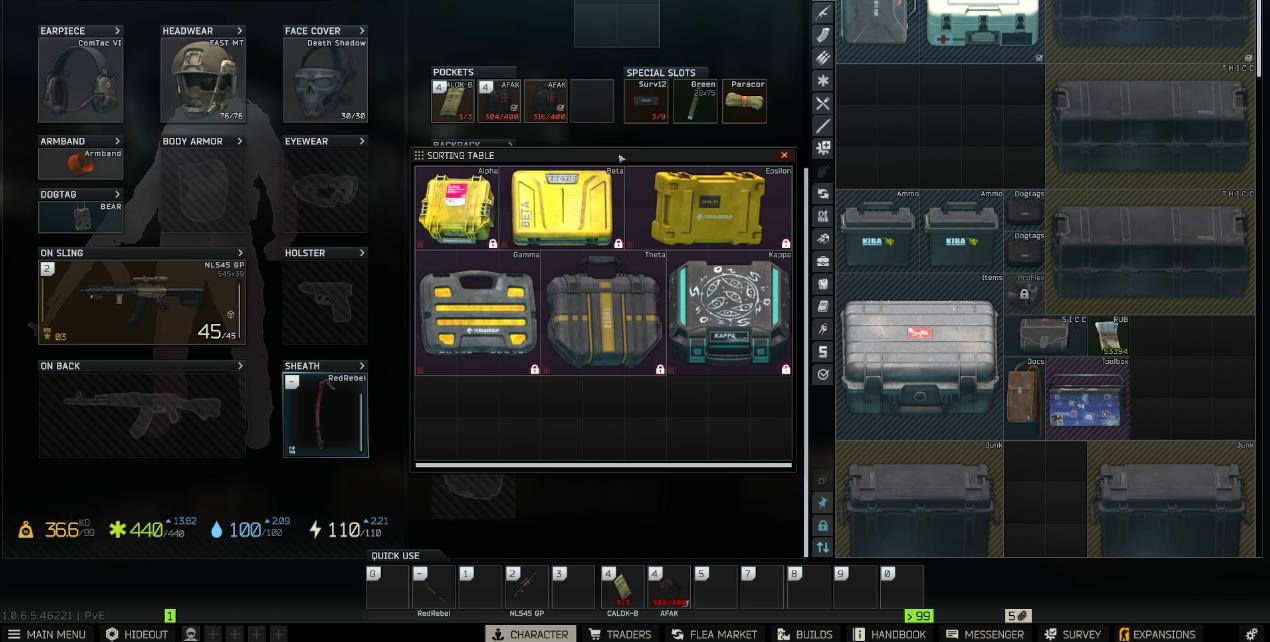Image resolution: width=1270 pixels, height=642 pixels.
Task: Expand the Face Cover slot arrow
Action: coord(362,31)
